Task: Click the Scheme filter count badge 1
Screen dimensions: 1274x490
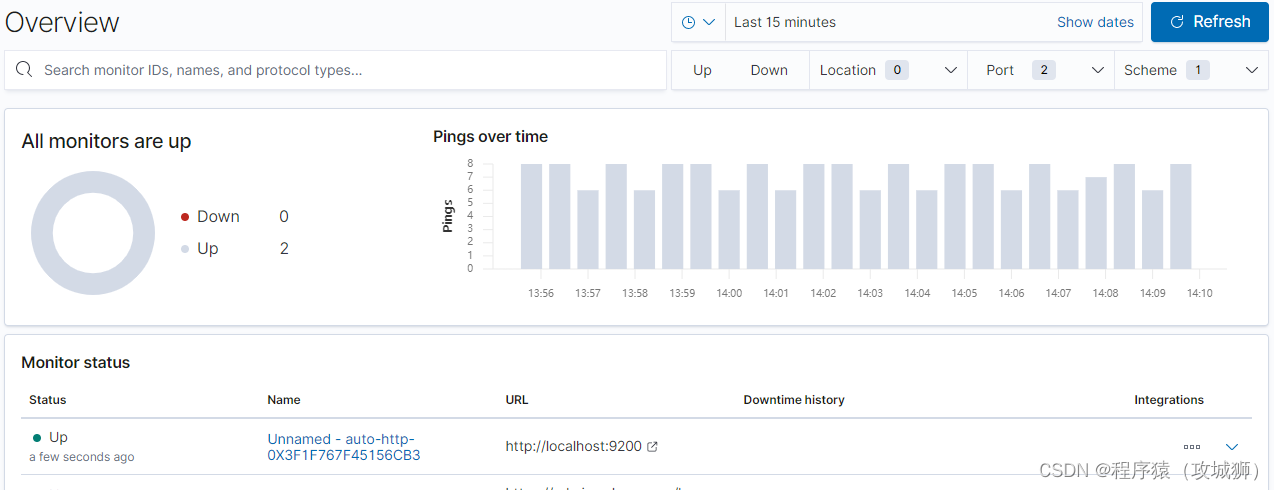Action: [x=1198, y=70]
